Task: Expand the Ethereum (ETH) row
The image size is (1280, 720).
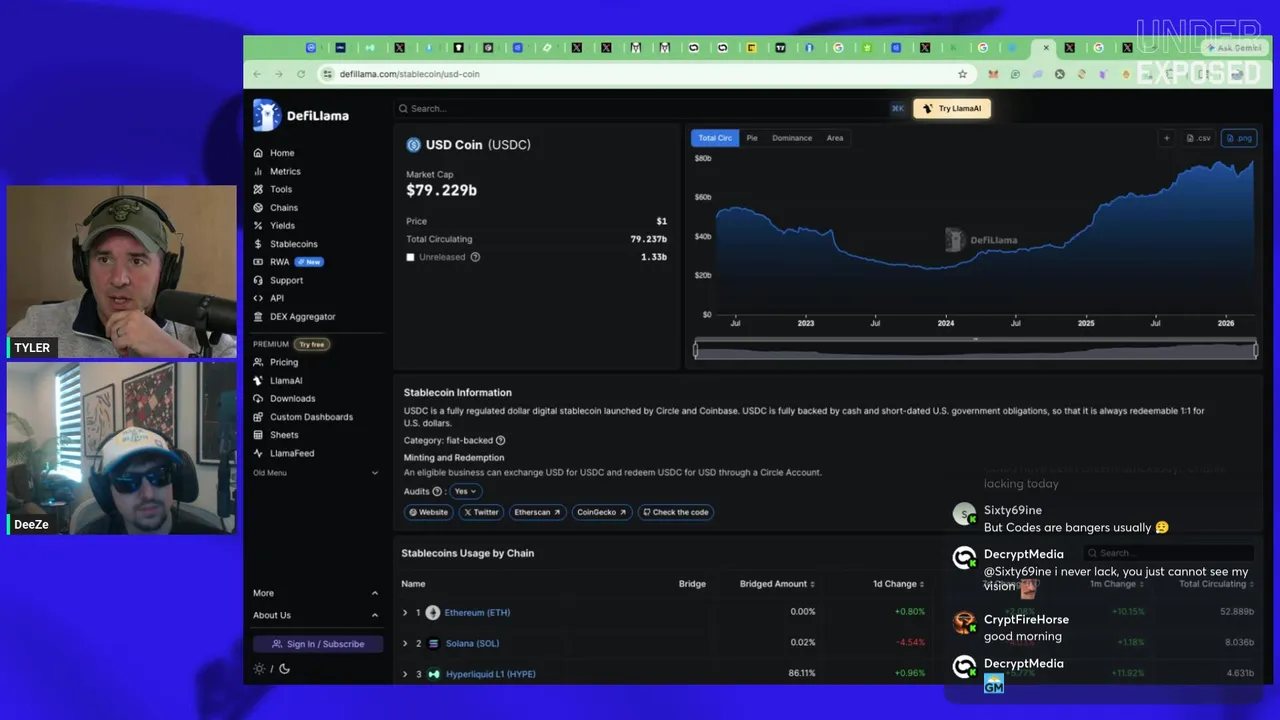Action: click(x=405, y=612)
